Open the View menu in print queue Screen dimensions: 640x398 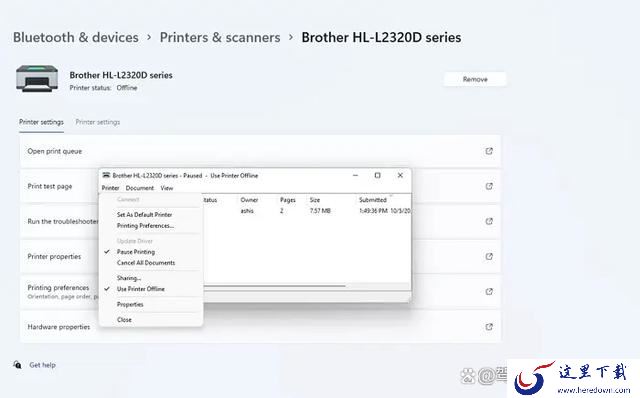(x=167, y=188)
